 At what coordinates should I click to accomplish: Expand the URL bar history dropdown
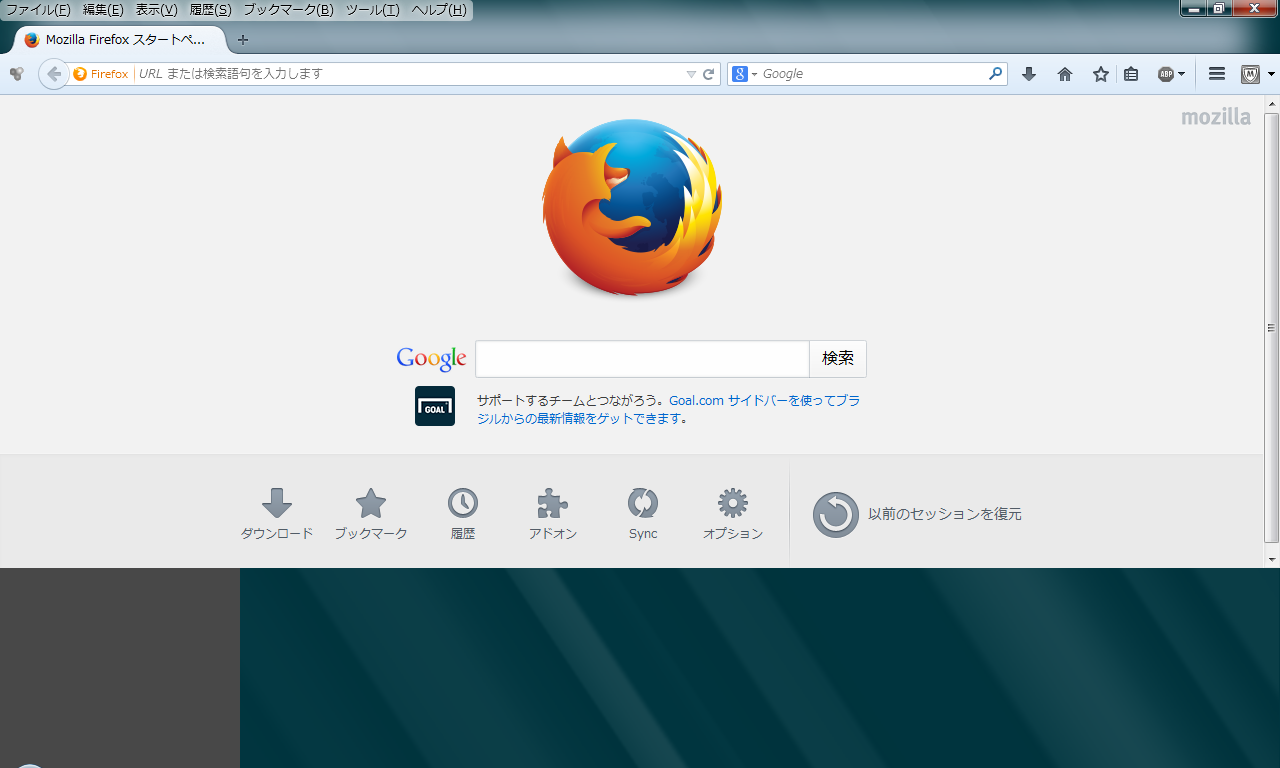(x=691, y=74)
